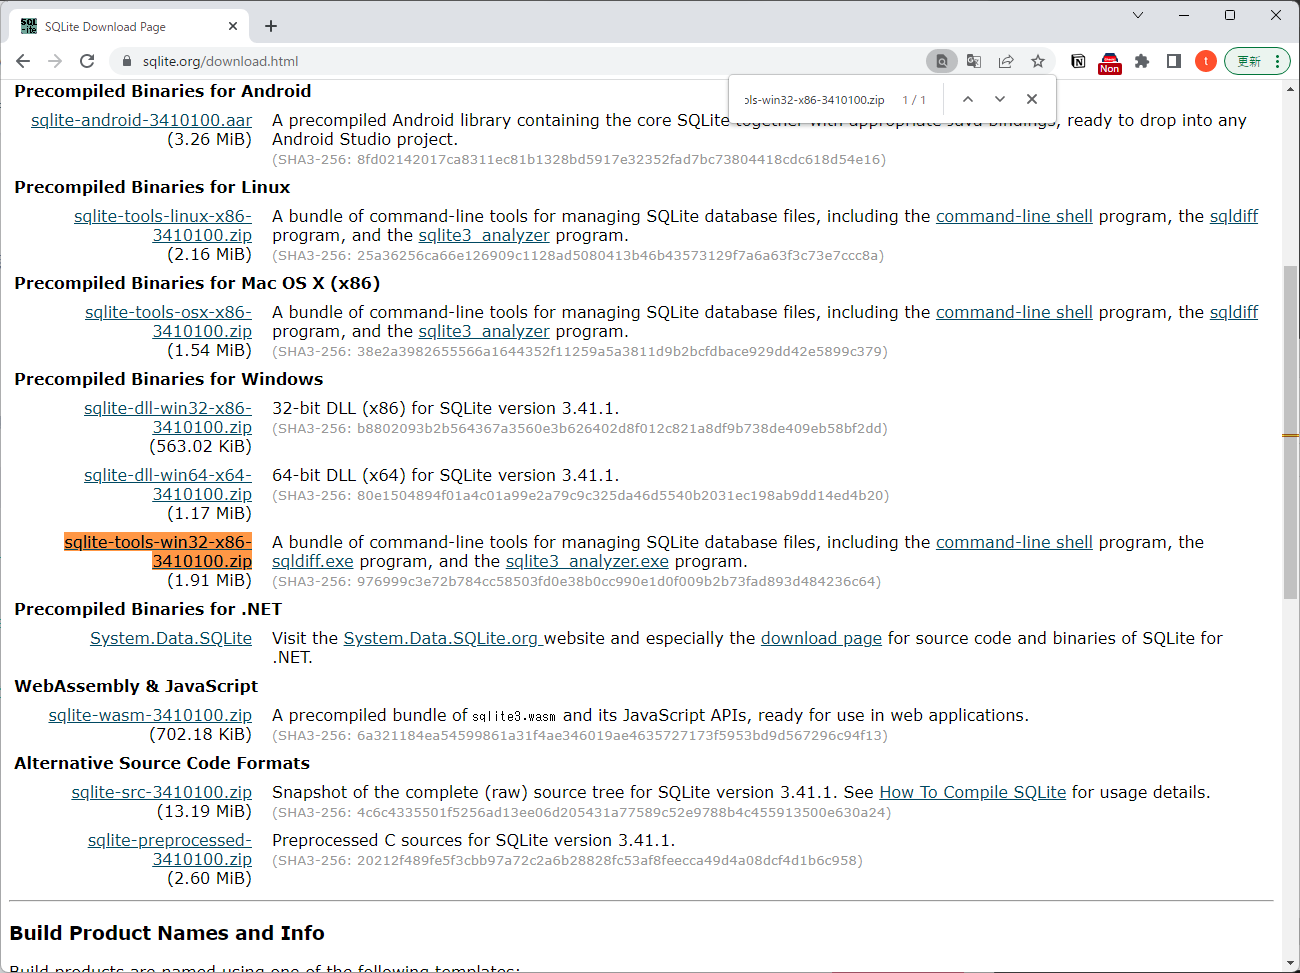Image resolution: width=1300 pixels, height=973 pixels.
Task: Open the browser side panel icon
Action: [x=1173, y=61]
